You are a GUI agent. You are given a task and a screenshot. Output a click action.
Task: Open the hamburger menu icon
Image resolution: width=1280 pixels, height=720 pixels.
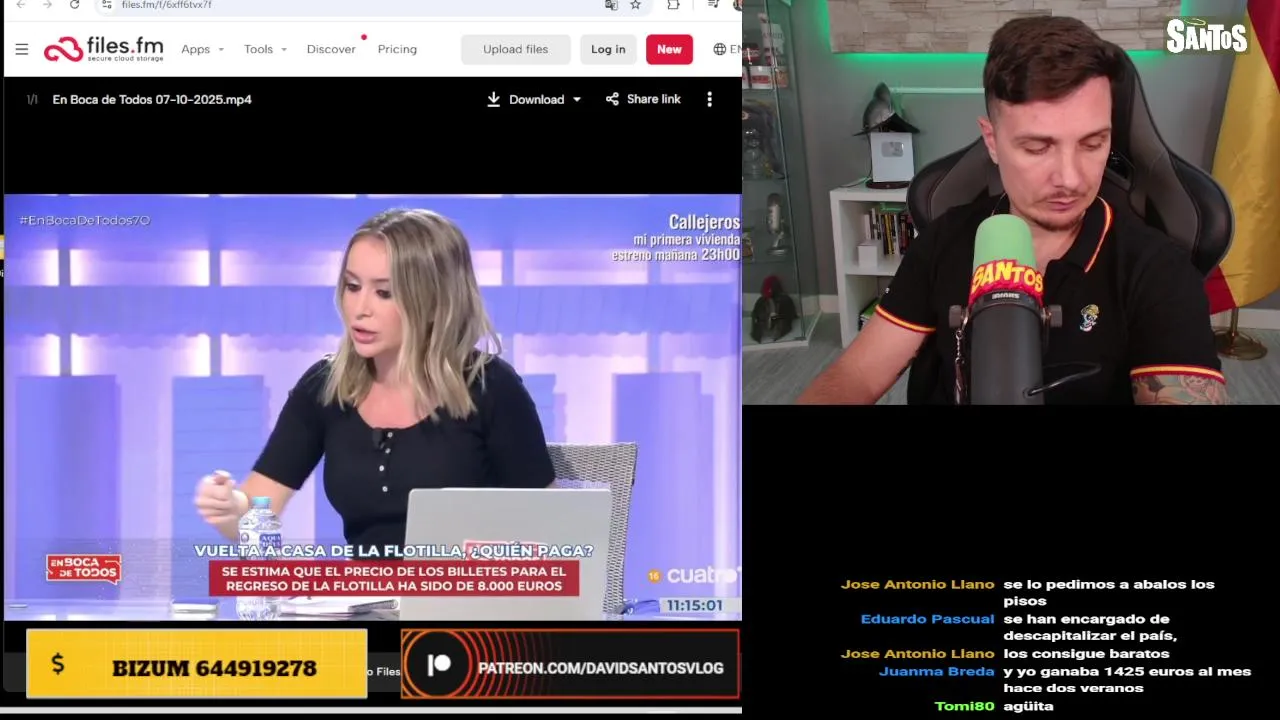click(x=22, y=49)
